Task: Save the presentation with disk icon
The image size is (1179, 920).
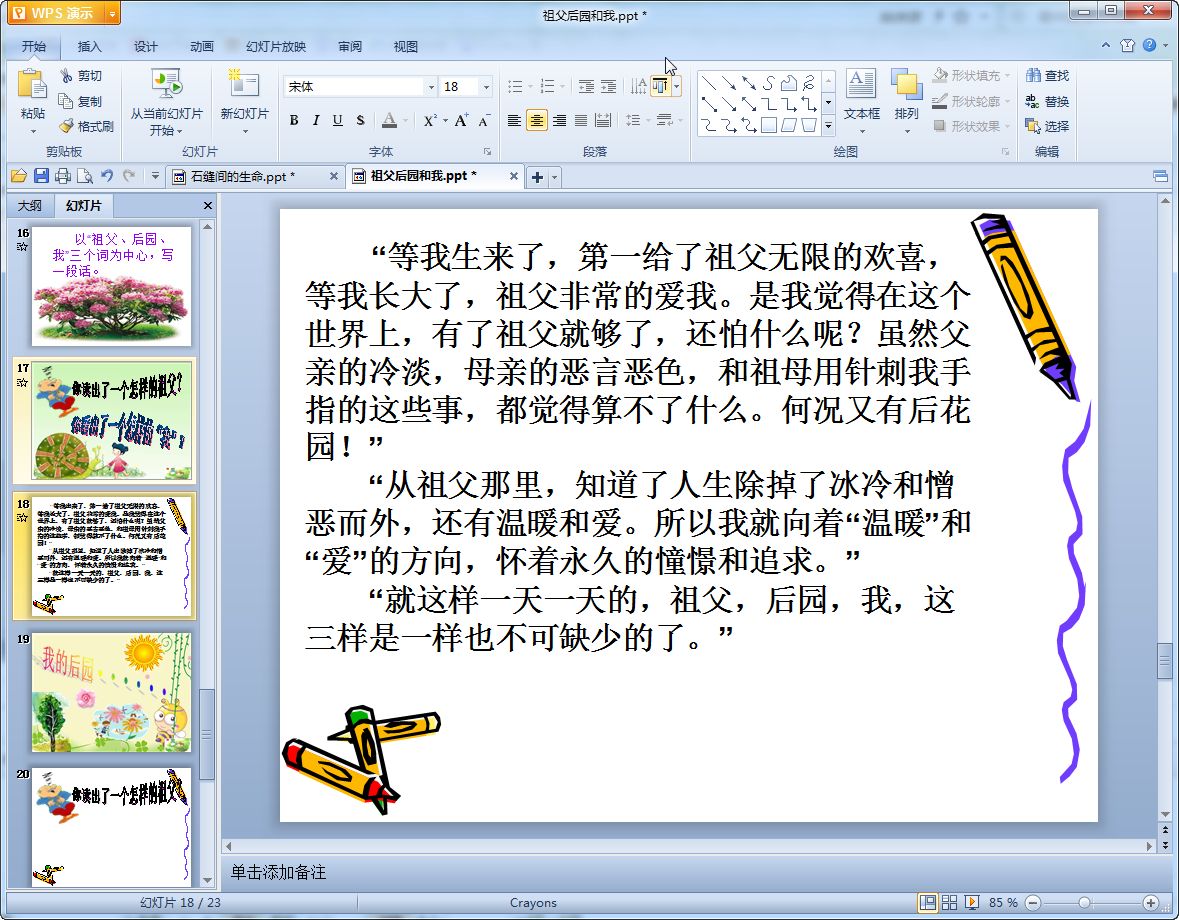Action: pyautogui.click(x=41, y=176)
